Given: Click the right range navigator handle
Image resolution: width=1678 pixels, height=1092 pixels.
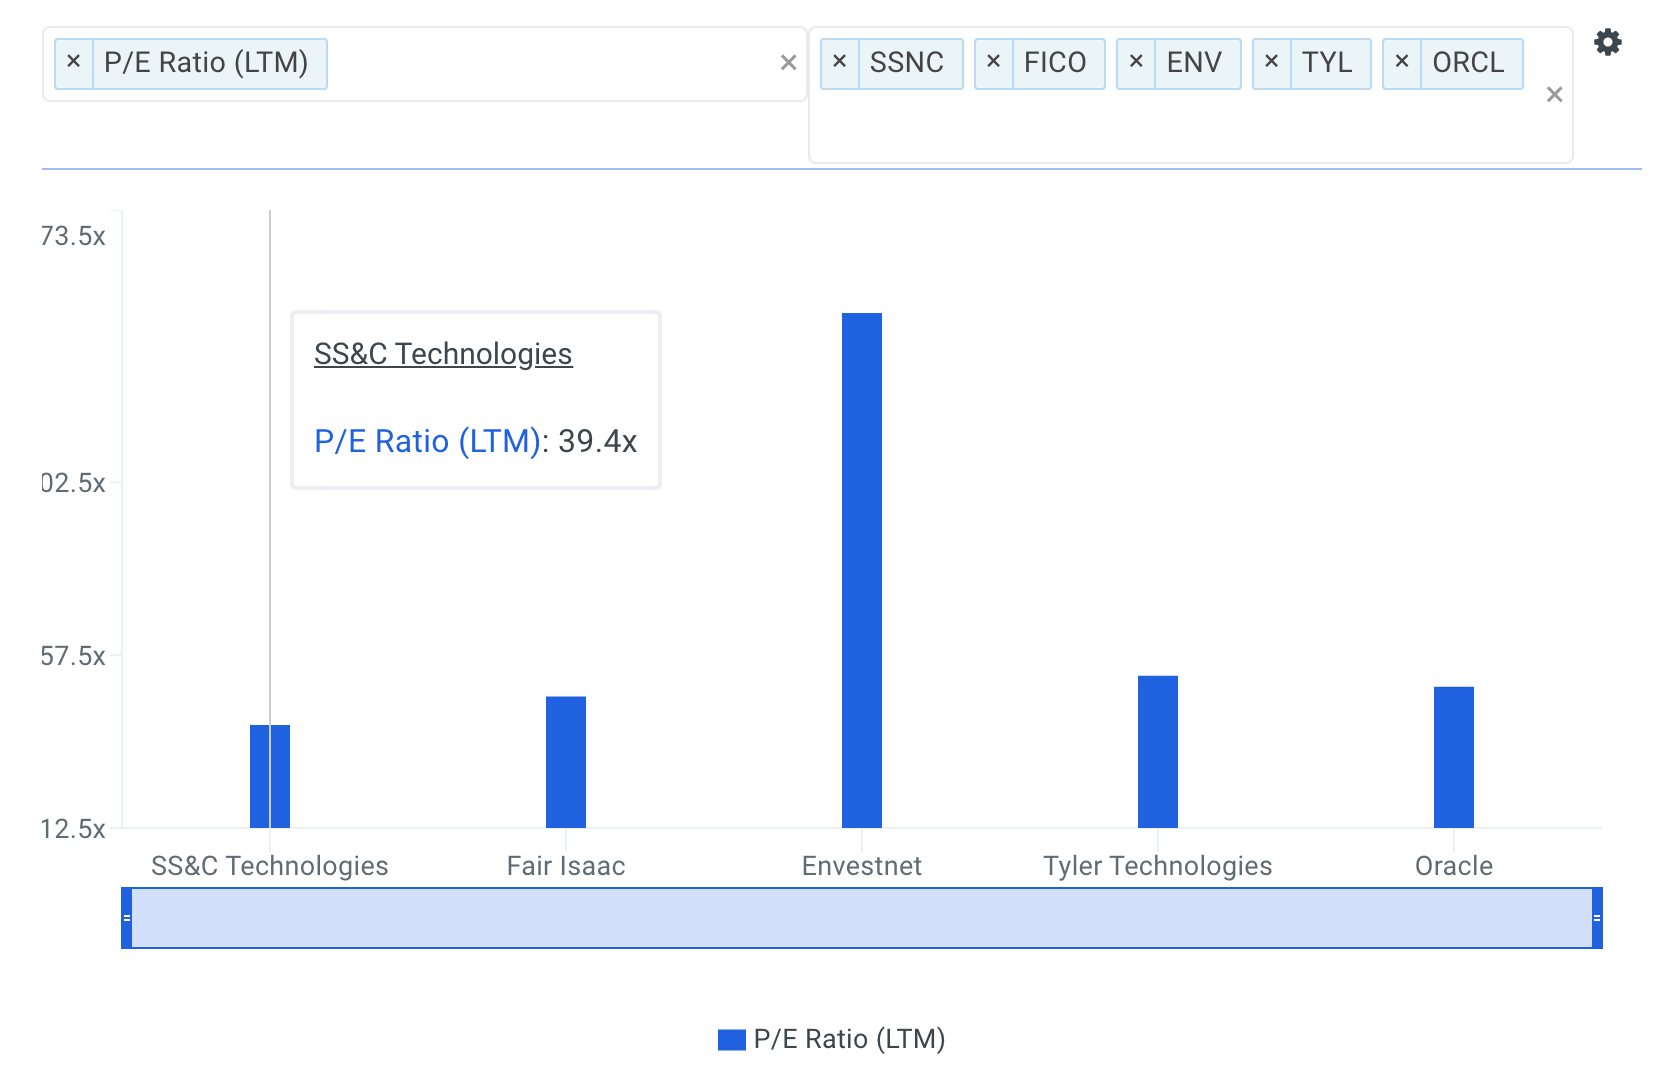Looking at the screenshot, I should pos(1597,918).
